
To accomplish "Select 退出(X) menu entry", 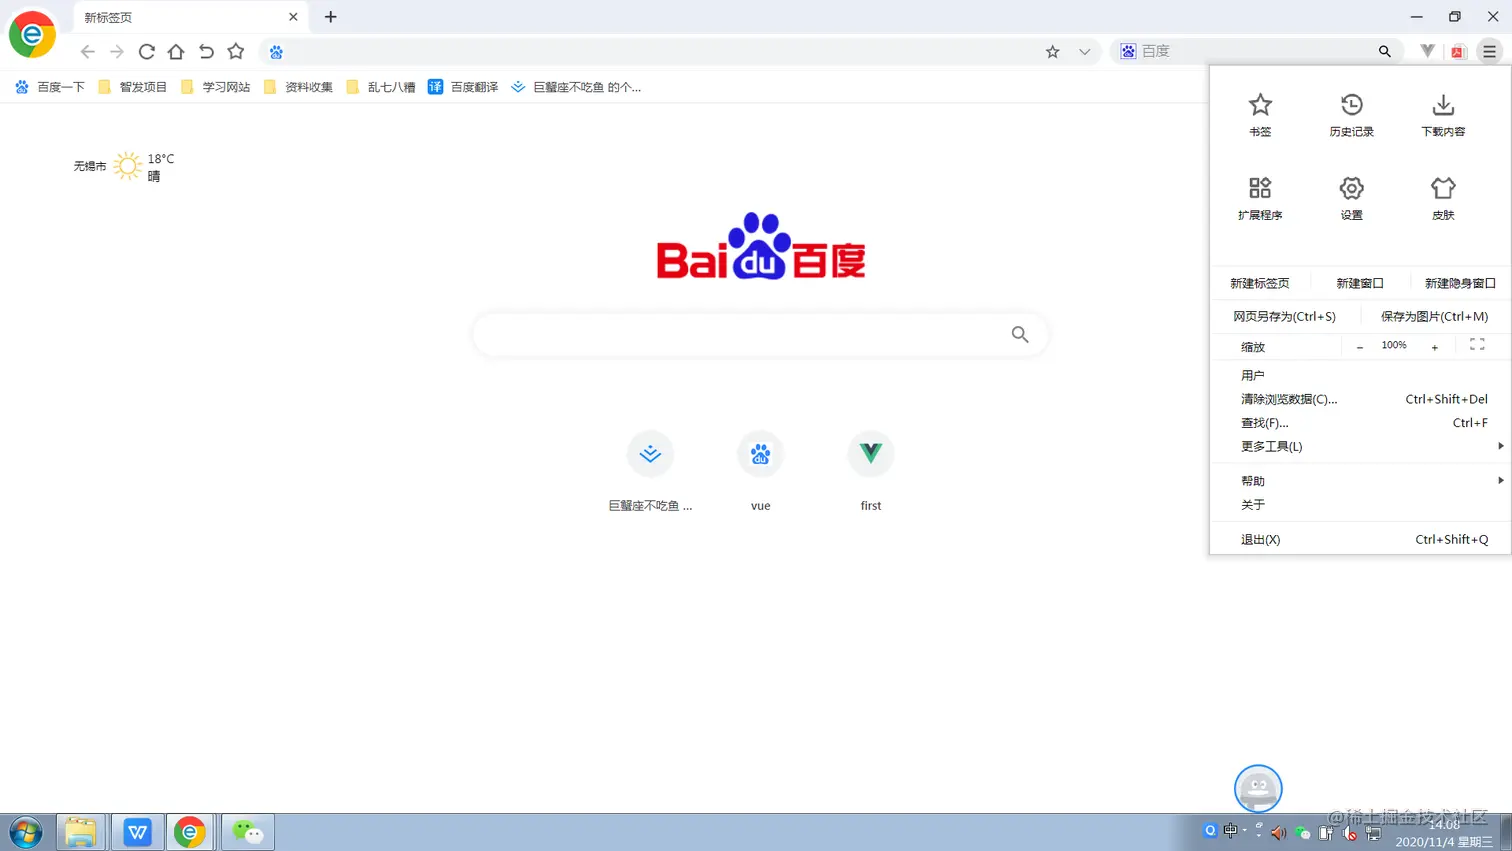I will click(1360, 539).
